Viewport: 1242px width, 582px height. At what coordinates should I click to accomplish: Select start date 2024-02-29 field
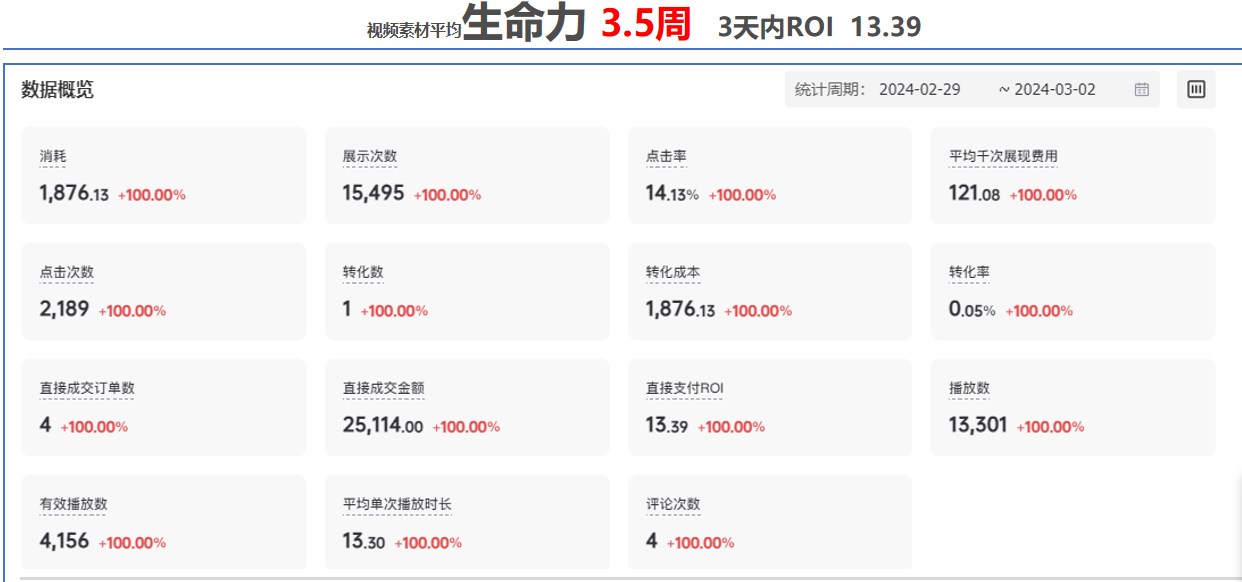pos(920,89)
